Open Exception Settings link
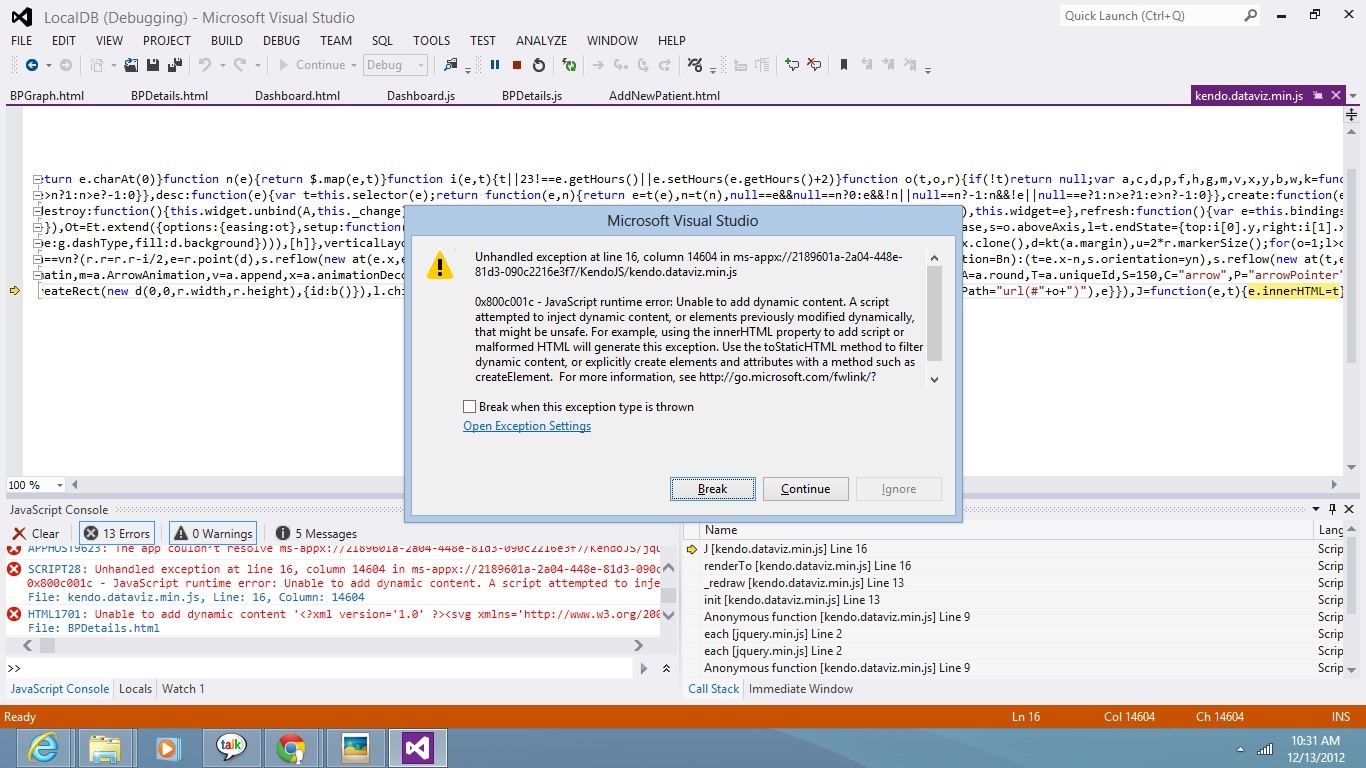The height and width of the screenshot is (768, 1366). tap(527, 426)
